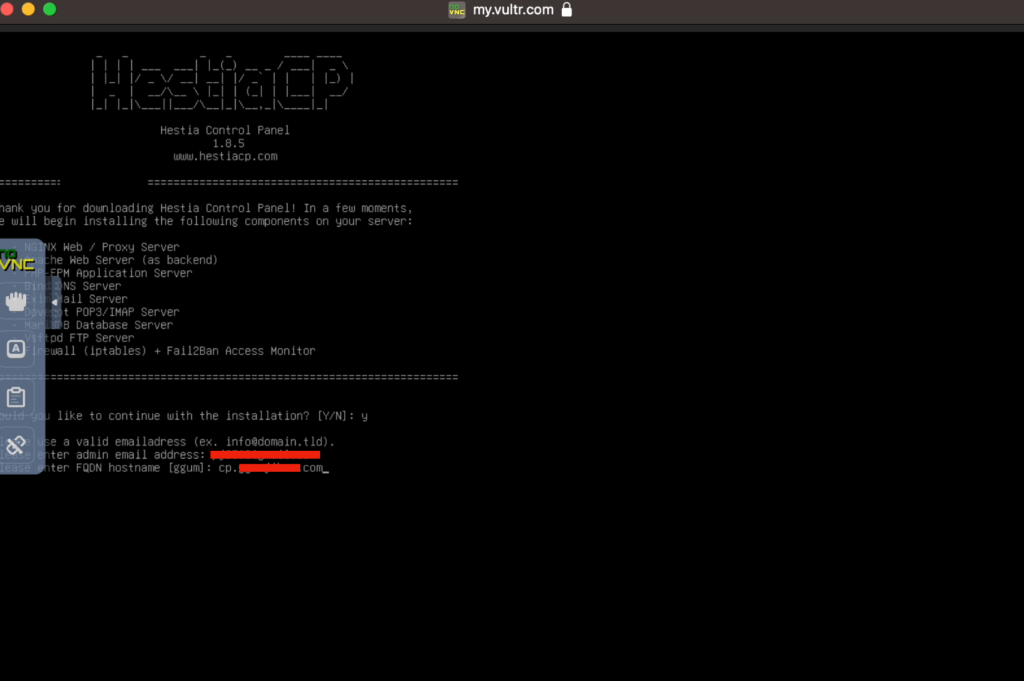Viewport: 1024px width, 681px height.
Task: Click the [Y/N] installation prompt answer
Action: (364, 416)
